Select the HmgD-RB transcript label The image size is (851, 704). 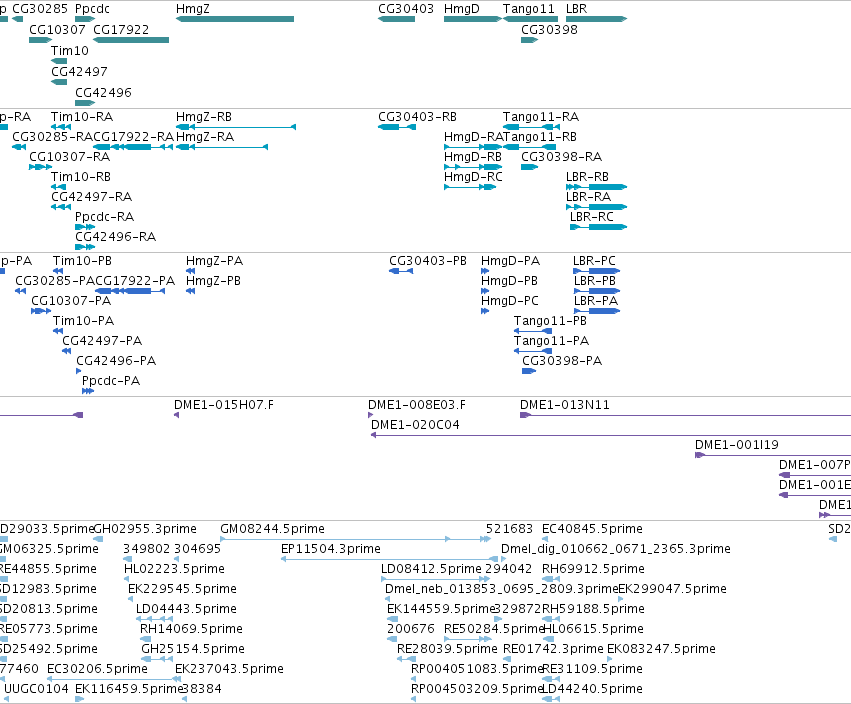pyautogui.click(x=473, y=157)
